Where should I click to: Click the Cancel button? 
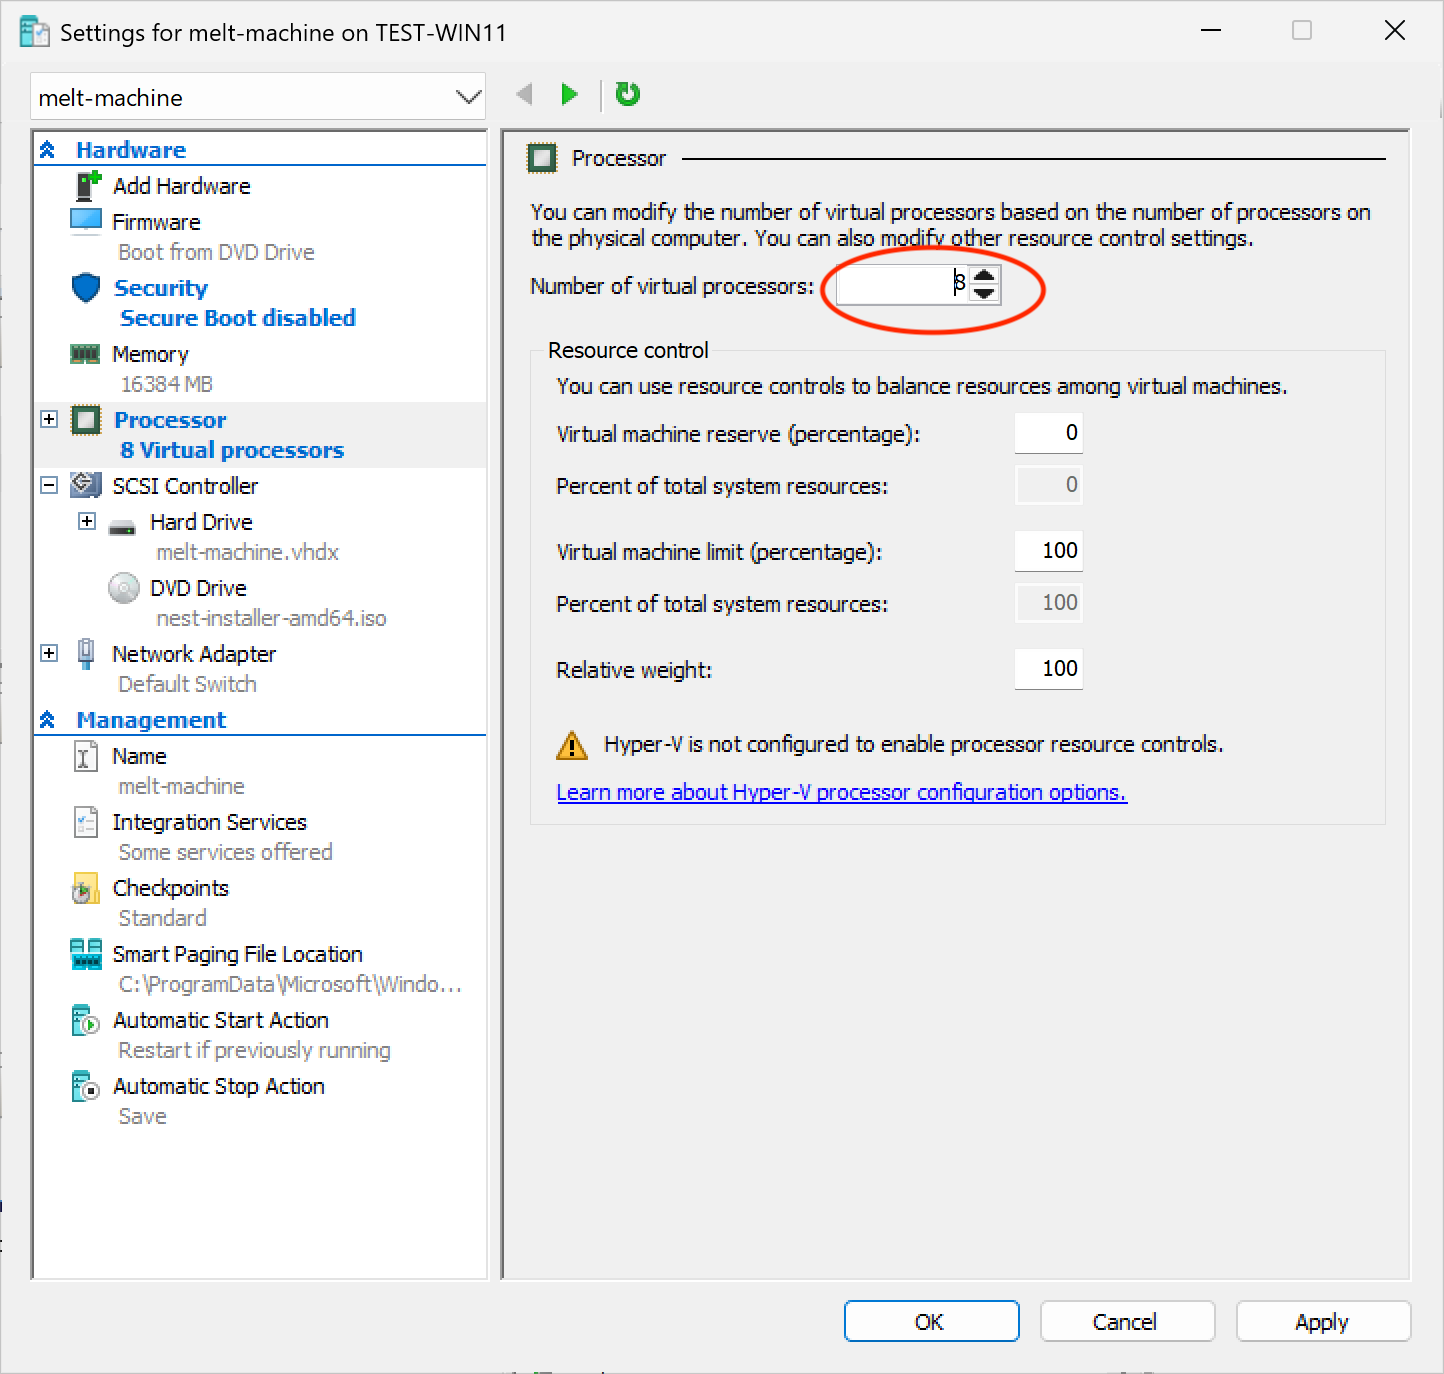coord(1127,1321)
